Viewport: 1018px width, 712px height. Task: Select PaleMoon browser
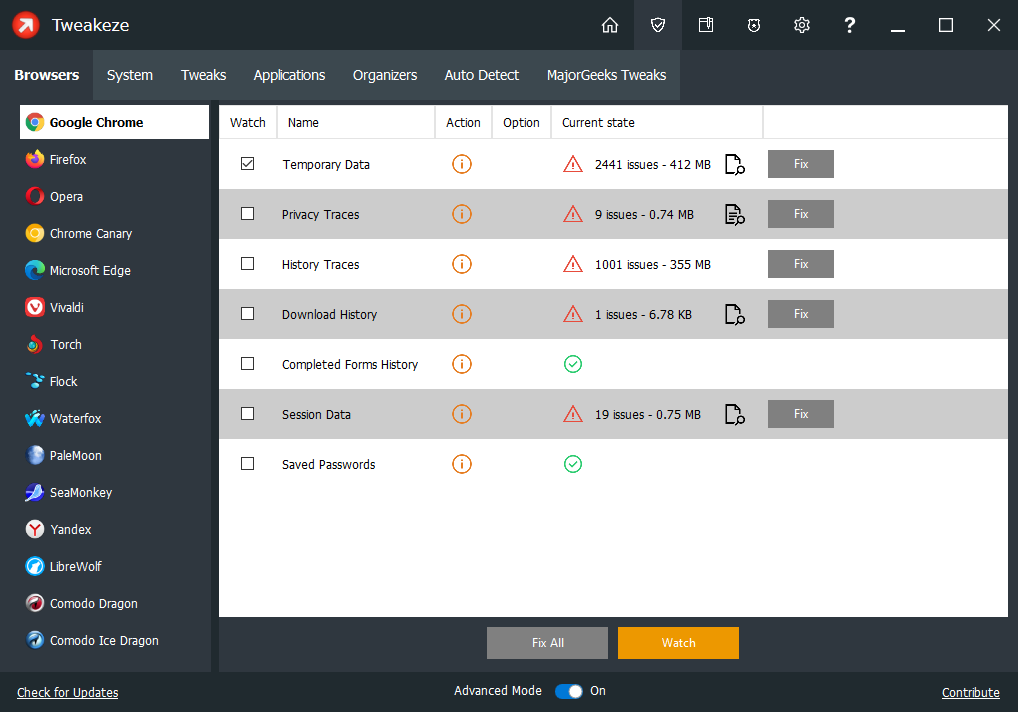114,456
